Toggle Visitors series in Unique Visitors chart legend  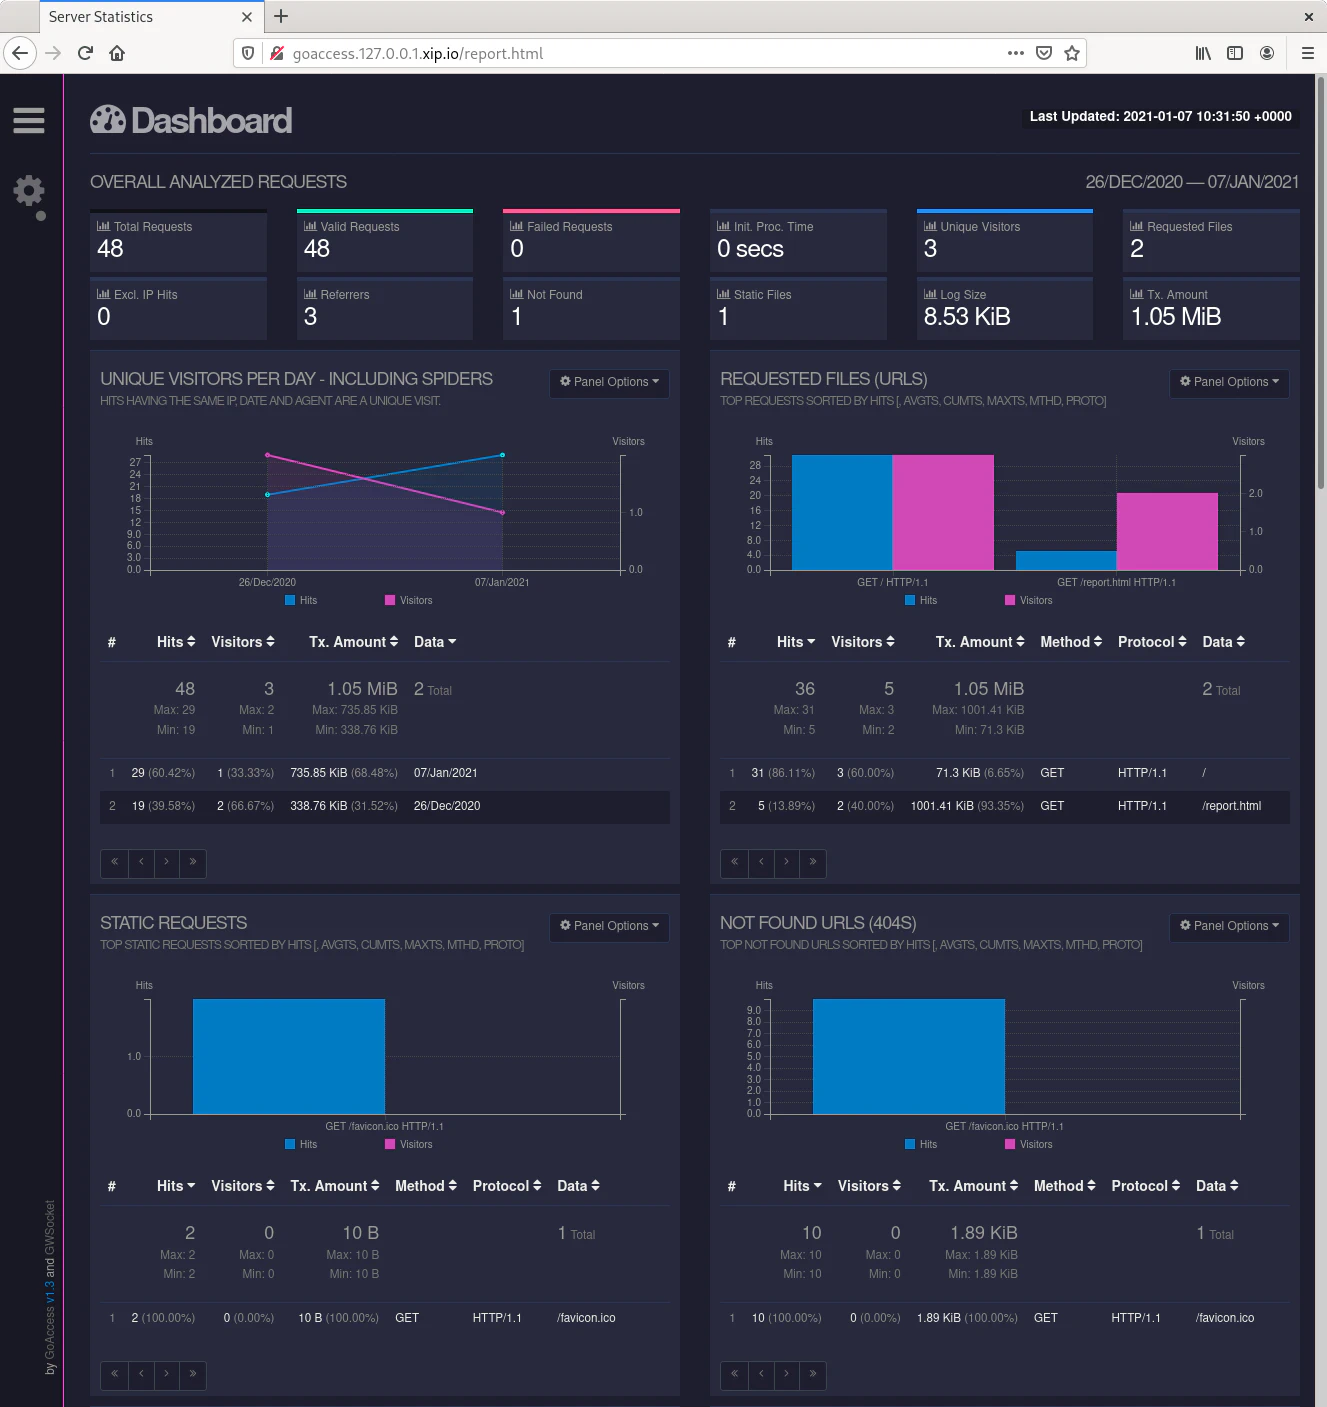point(409,600)
